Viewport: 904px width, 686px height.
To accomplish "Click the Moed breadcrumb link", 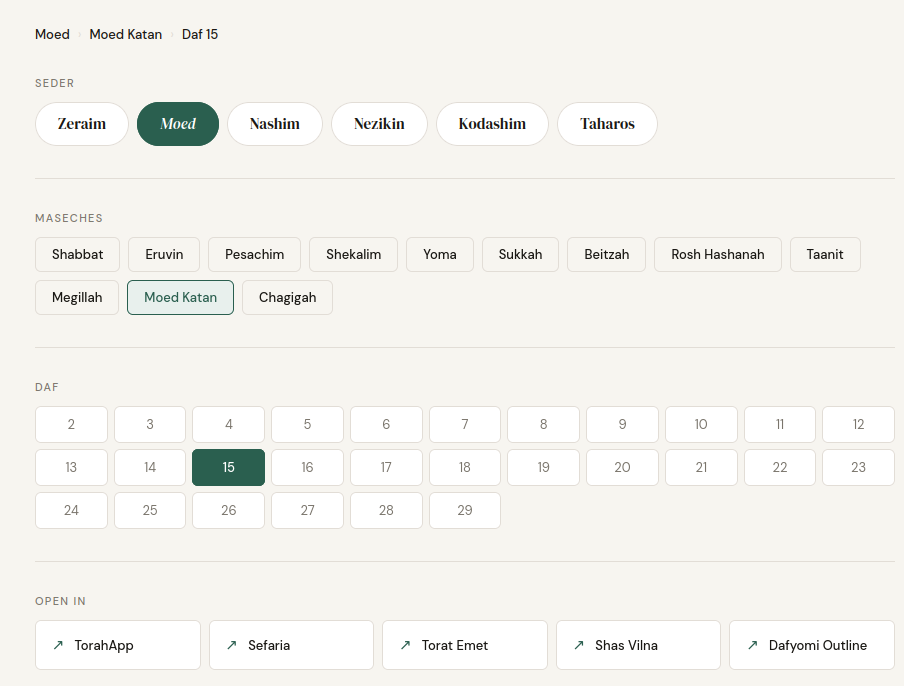I will pos(52,34).
